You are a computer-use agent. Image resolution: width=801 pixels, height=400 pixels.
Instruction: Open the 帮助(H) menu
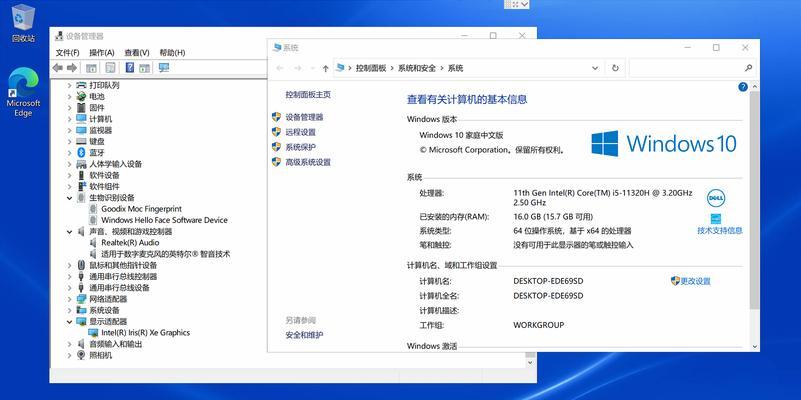pos(172,53)
